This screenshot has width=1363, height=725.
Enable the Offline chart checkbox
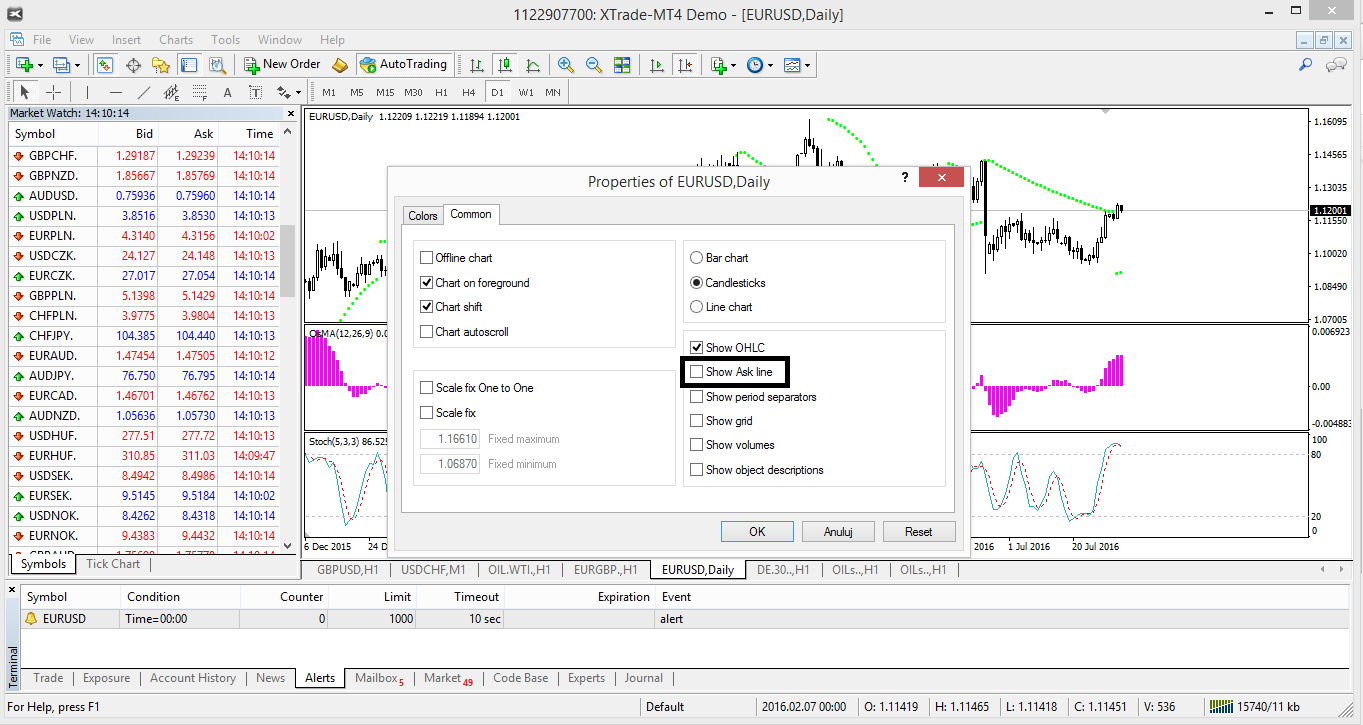427,258
